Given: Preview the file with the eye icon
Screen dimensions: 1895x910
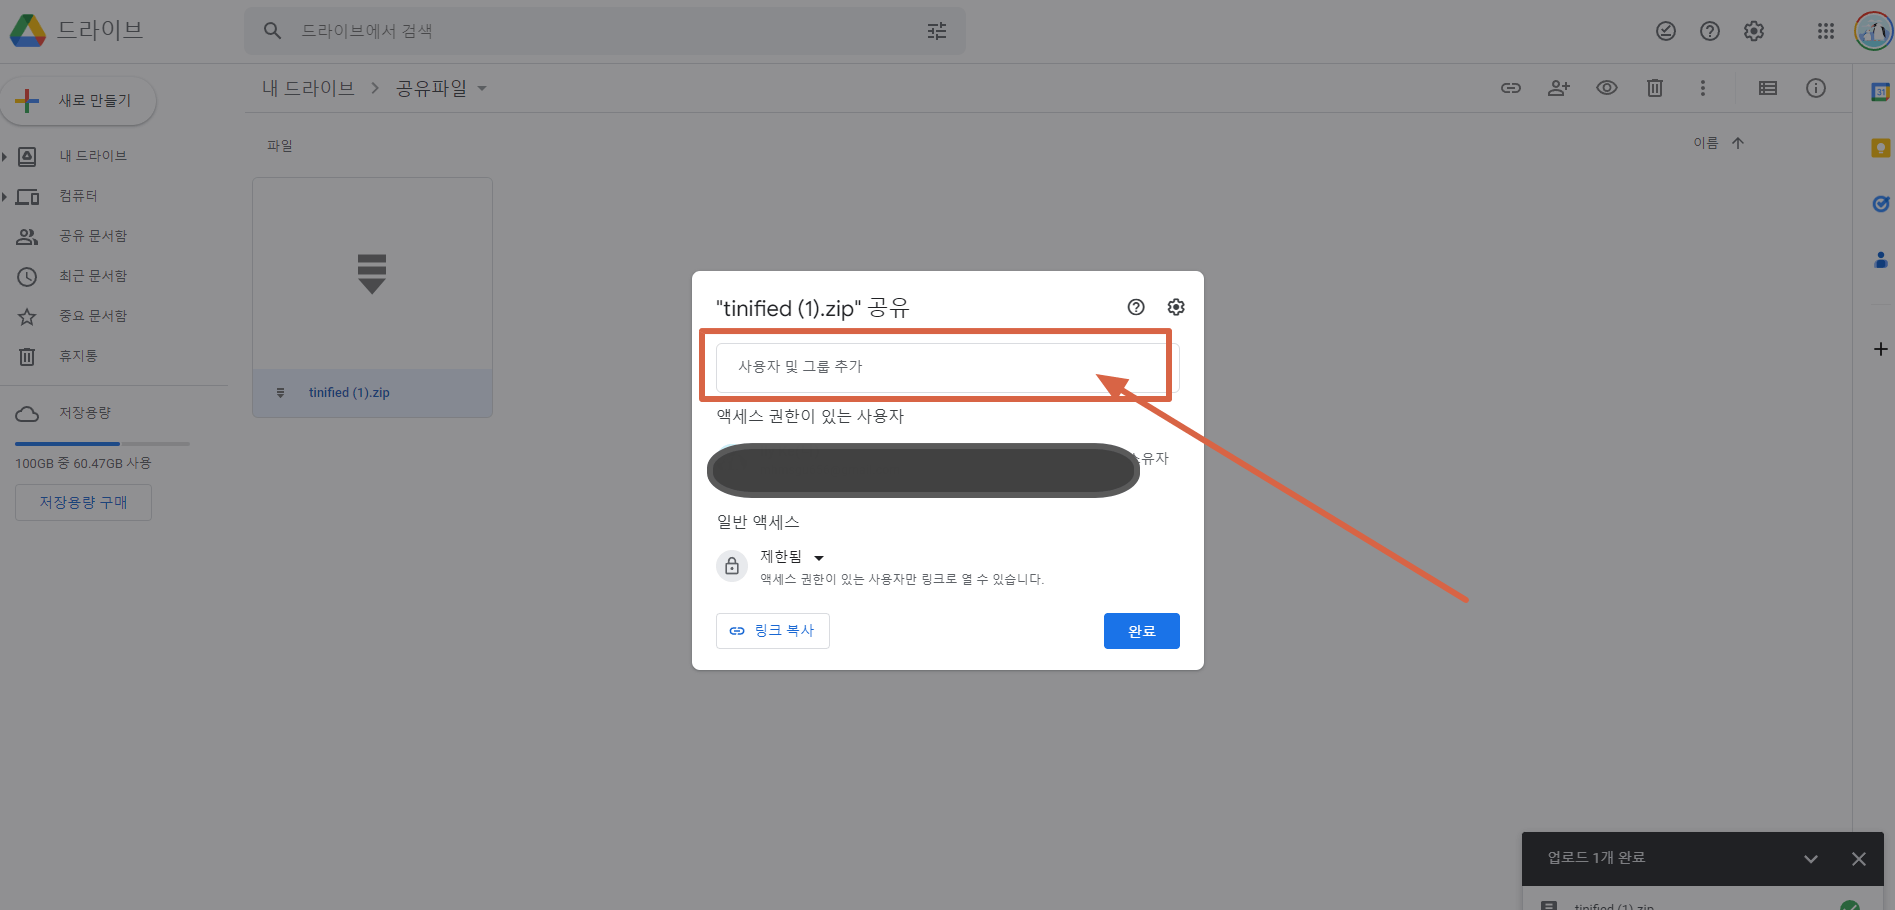Looking at the screenshot, I should click(x=1606, y=88).
